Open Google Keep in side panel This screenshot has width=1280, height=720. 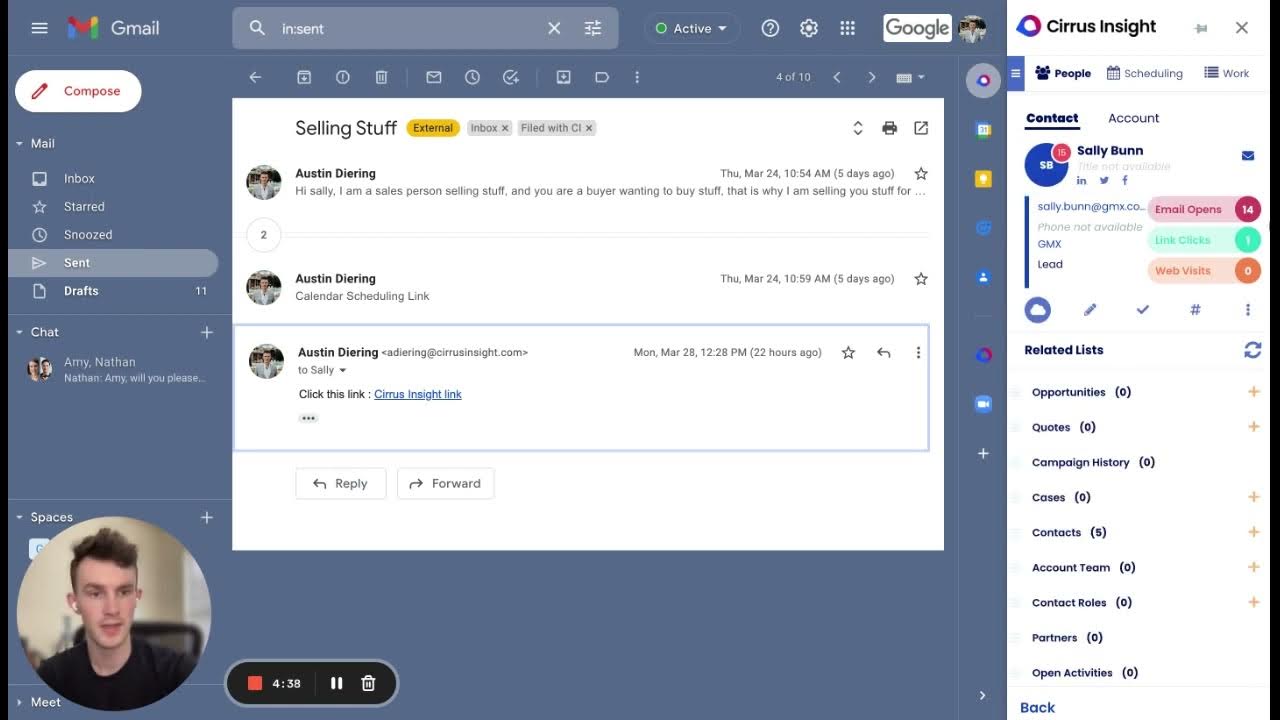click(983, 179)
